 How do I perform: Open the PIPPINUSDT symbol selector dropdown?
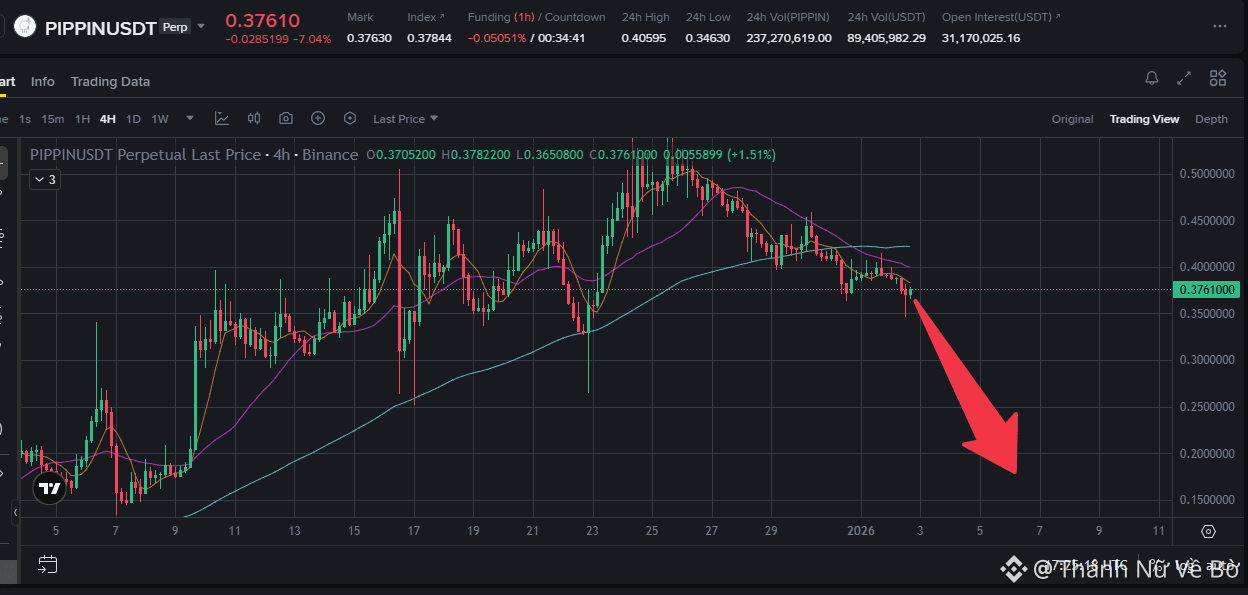pyautogui.click(x=201, y=26)
